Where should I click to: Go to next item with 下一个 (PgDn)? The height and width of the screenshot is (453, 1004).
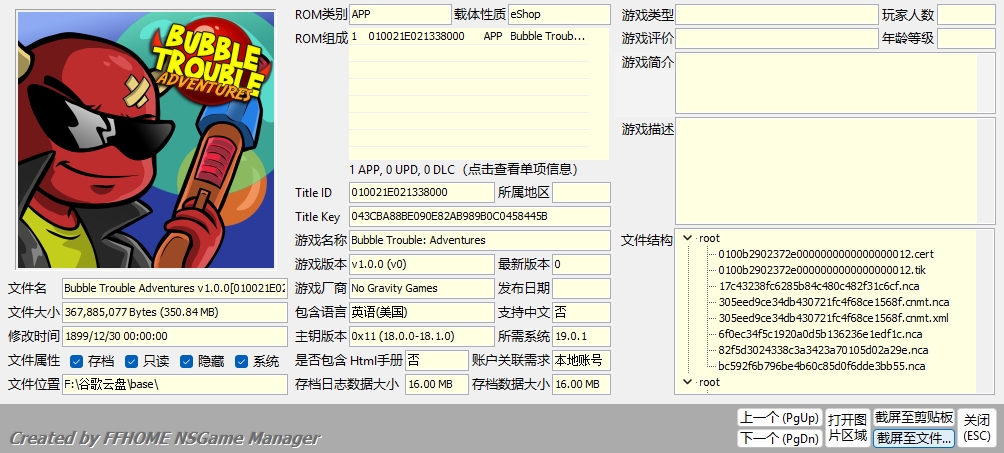[x=779, y=438]
